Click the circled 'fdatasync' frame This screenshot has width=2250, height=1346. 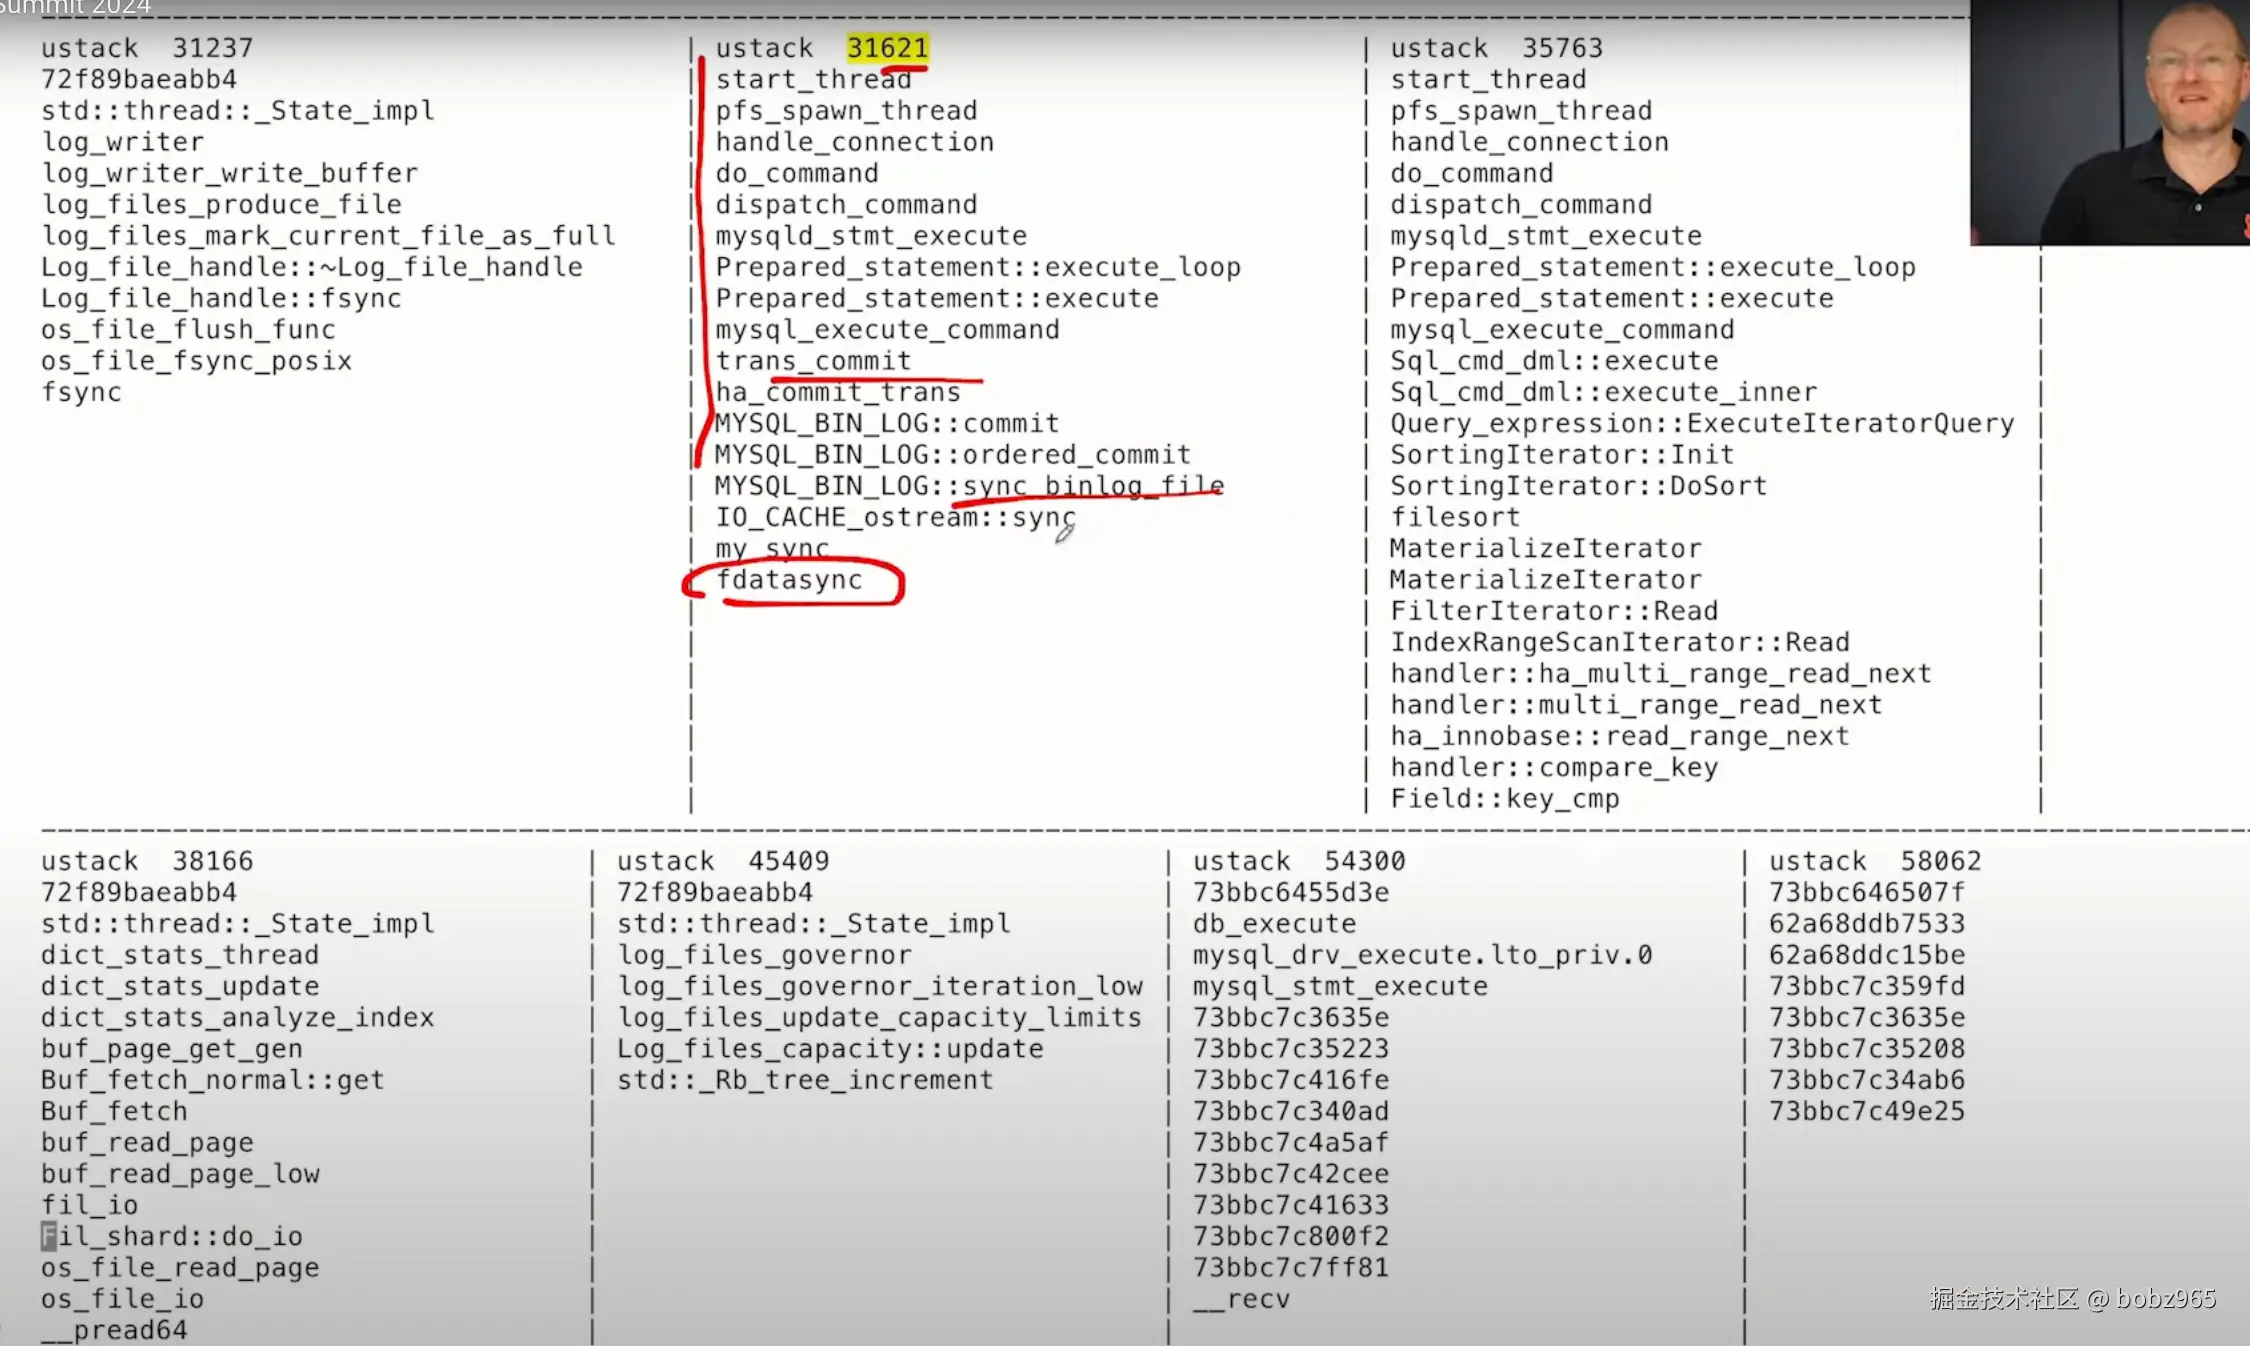click(790, 580)
